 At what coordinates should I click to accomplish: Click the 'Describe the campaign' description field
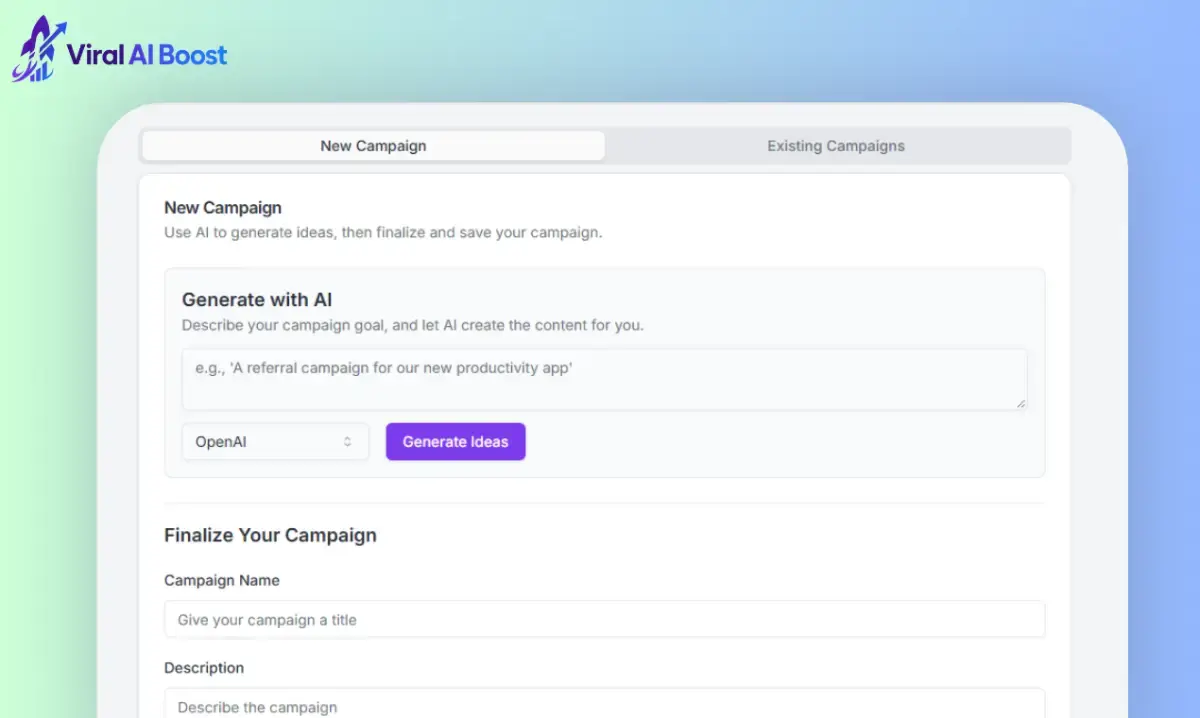[x=604, y=703]
